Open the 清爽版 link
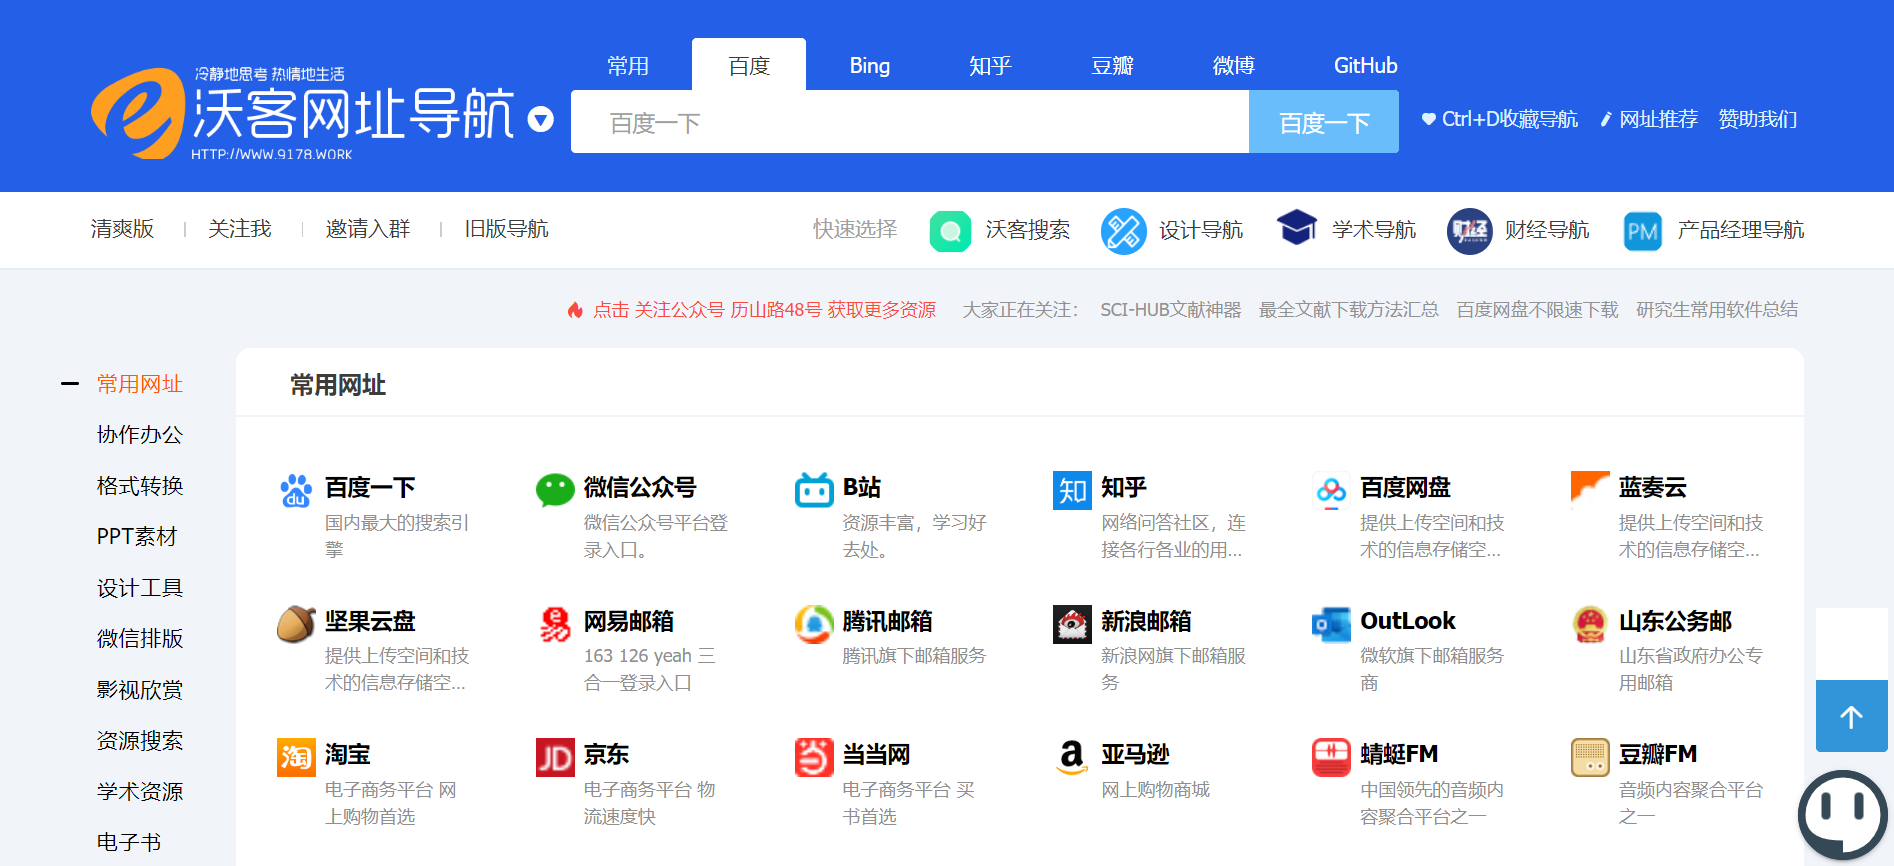 click(x=122, y=229)
